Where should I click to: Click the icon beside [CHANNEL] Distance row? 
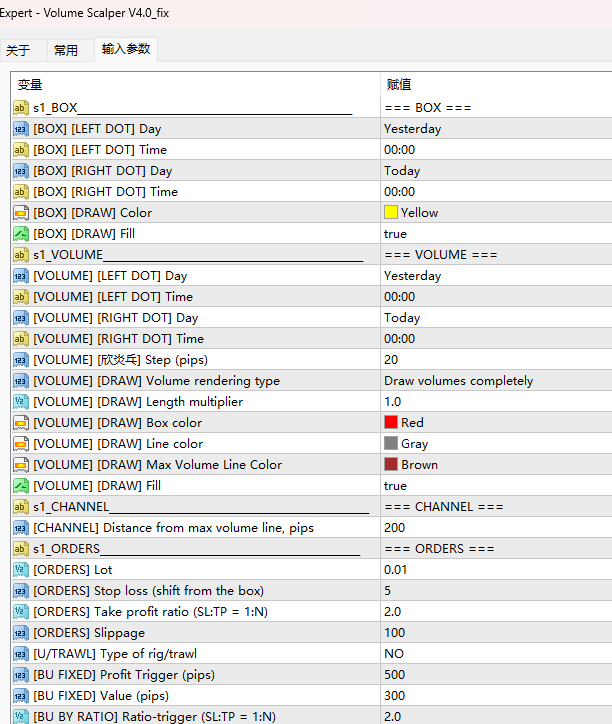click(21, 528)
